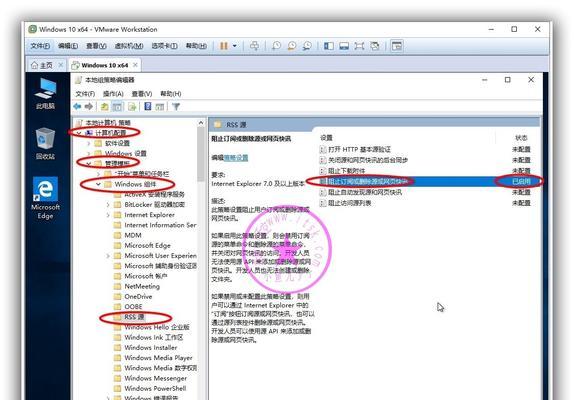The image size is (574, 400).
Task: Open VMware 选项卡(T) menu
Action: (164, 46)
